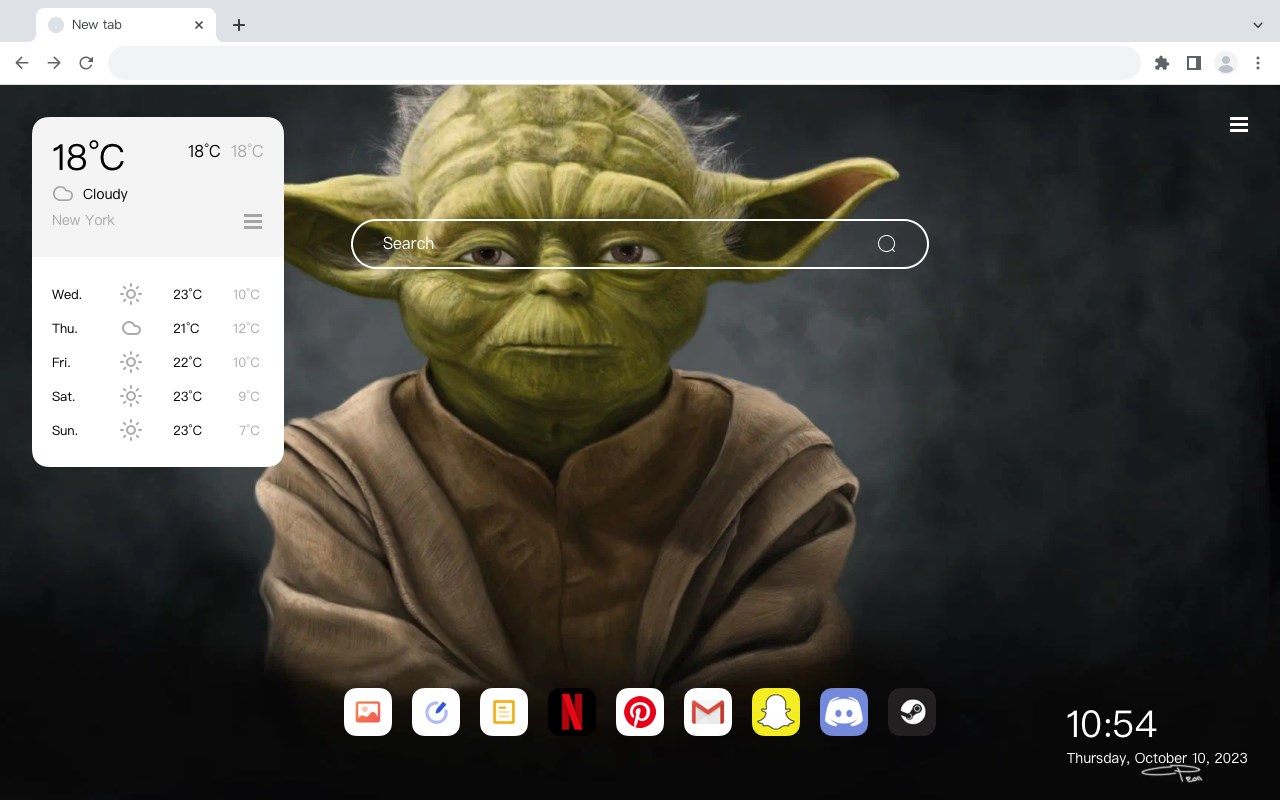Go back to the previous page
This screenshot has width=1280, height=800.
click(22, 63)
